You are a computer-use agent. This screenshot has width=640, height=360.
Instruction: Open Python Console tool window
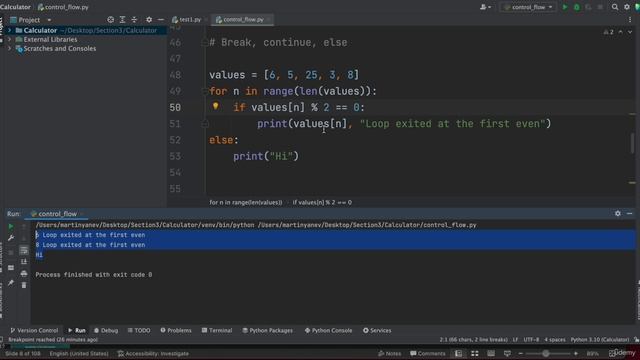click(328, 331)
